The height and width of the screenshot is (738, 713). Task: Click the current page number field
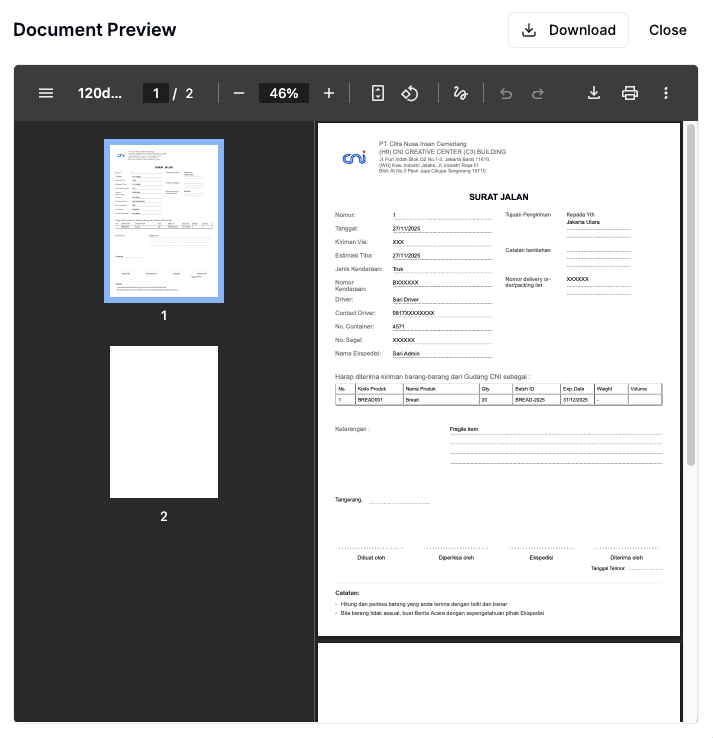point(155,93)
